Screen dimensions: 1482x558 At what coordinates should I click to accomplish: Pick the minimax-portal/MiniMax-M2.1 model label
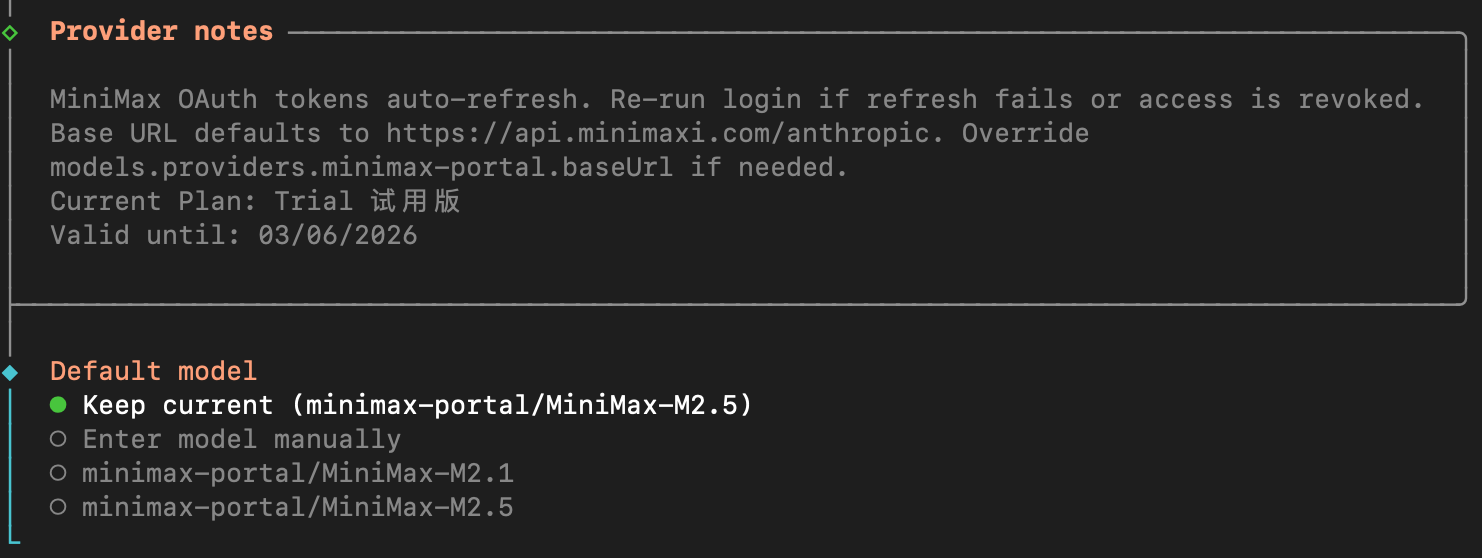(x=297, y=473)
